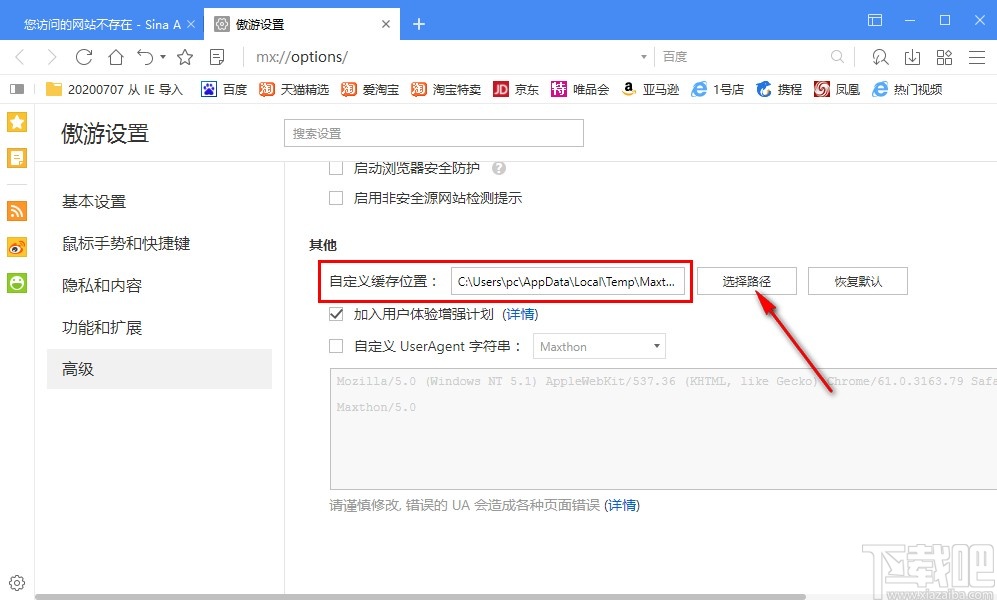Select the 傲游设置 tab
997x600 pixels.
point(302,24)
